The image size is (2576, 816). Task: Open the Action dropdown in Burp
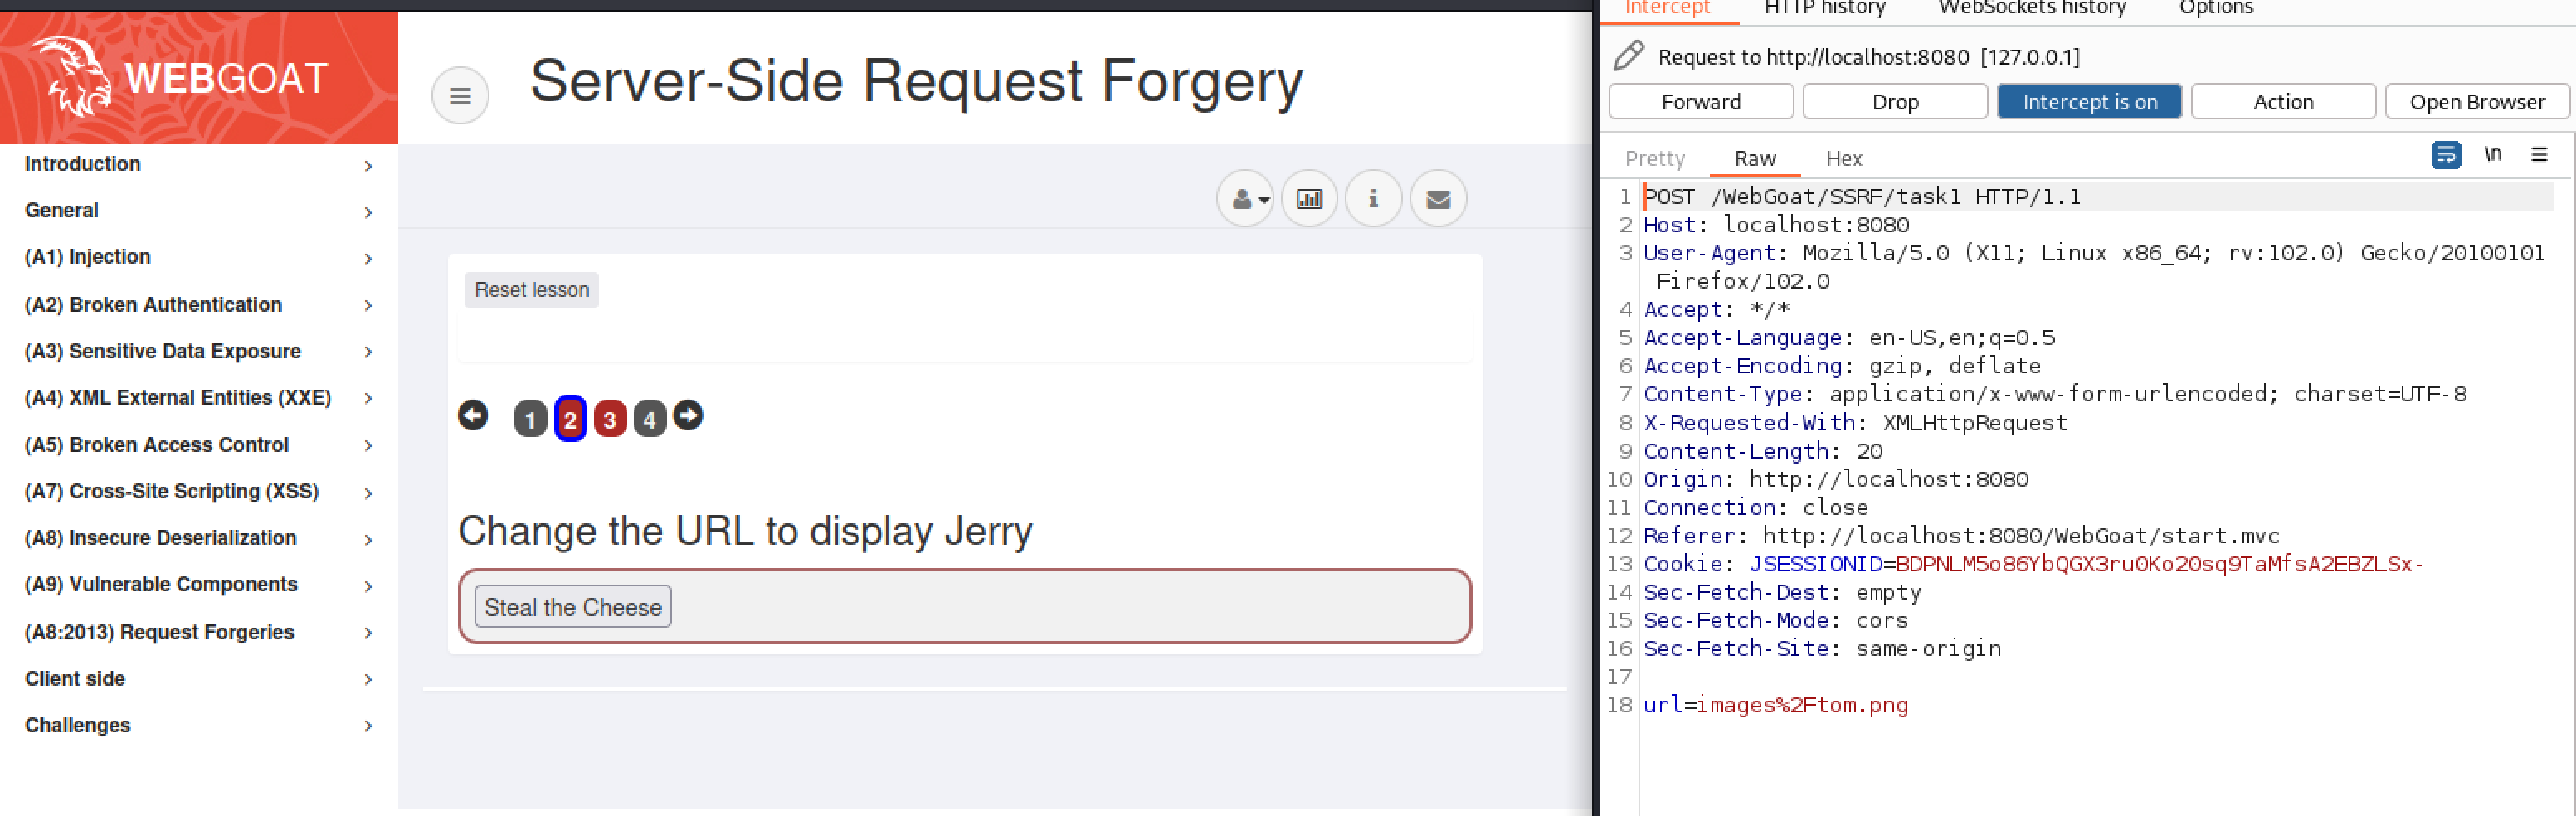click(2282, 102)
